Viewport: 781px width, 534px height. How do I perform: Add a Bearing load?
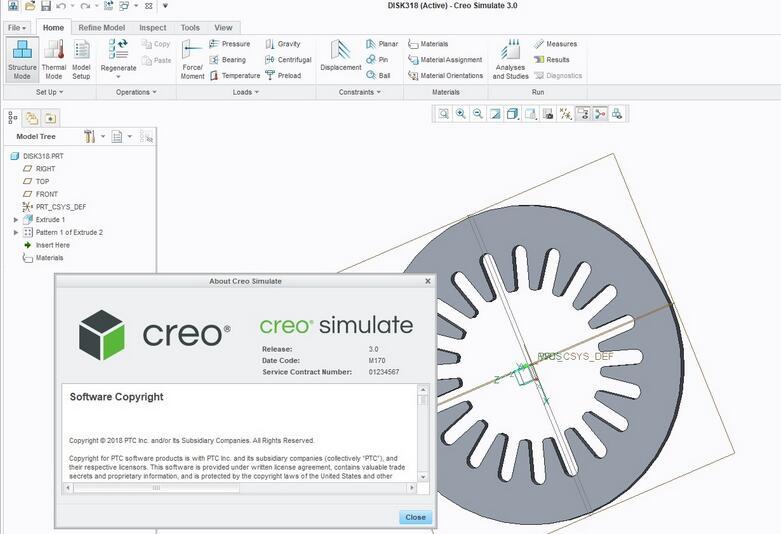pos(228,60)
